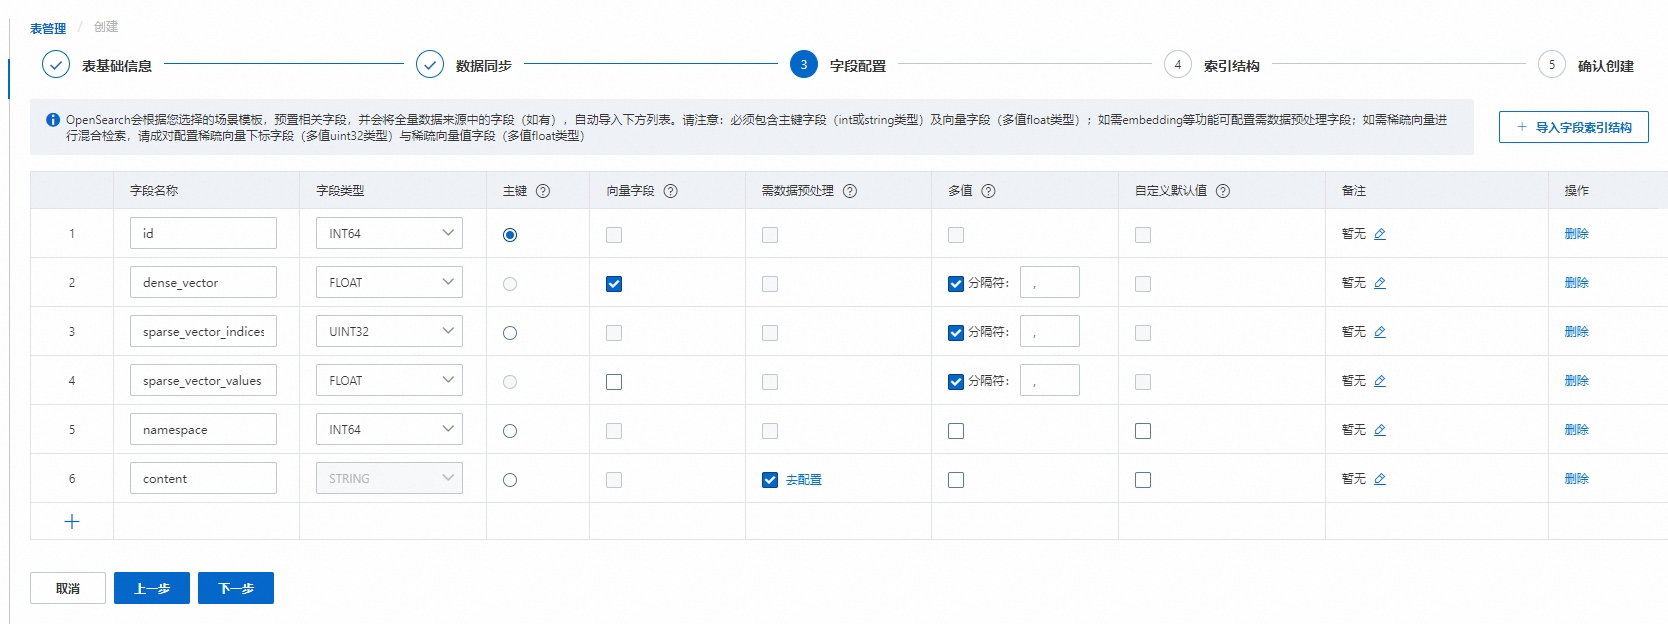
Task: Check multi-value checkbox for namespace row
Action: point(956,431)
